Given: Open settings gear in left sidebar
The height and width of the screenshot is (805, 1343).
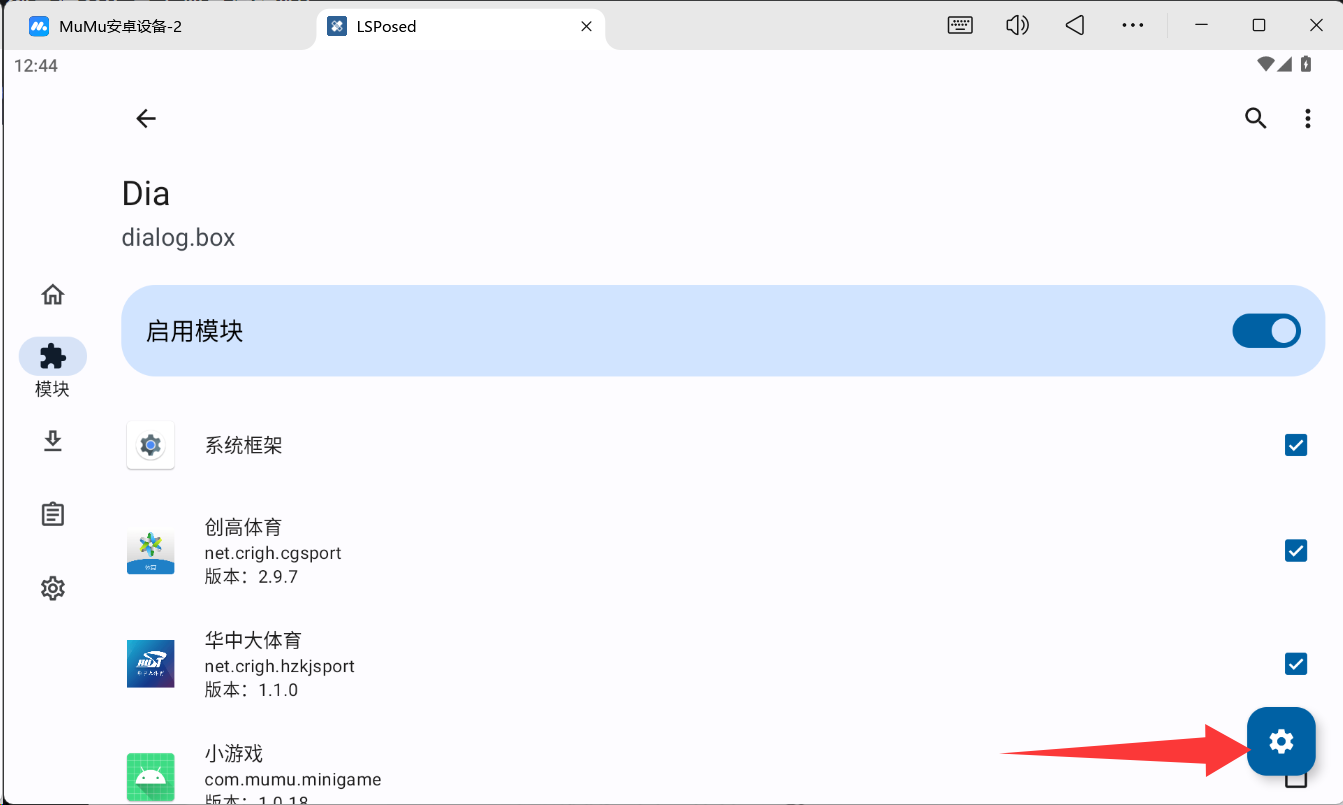Looking at the screenshot, I should pos(53,588).
